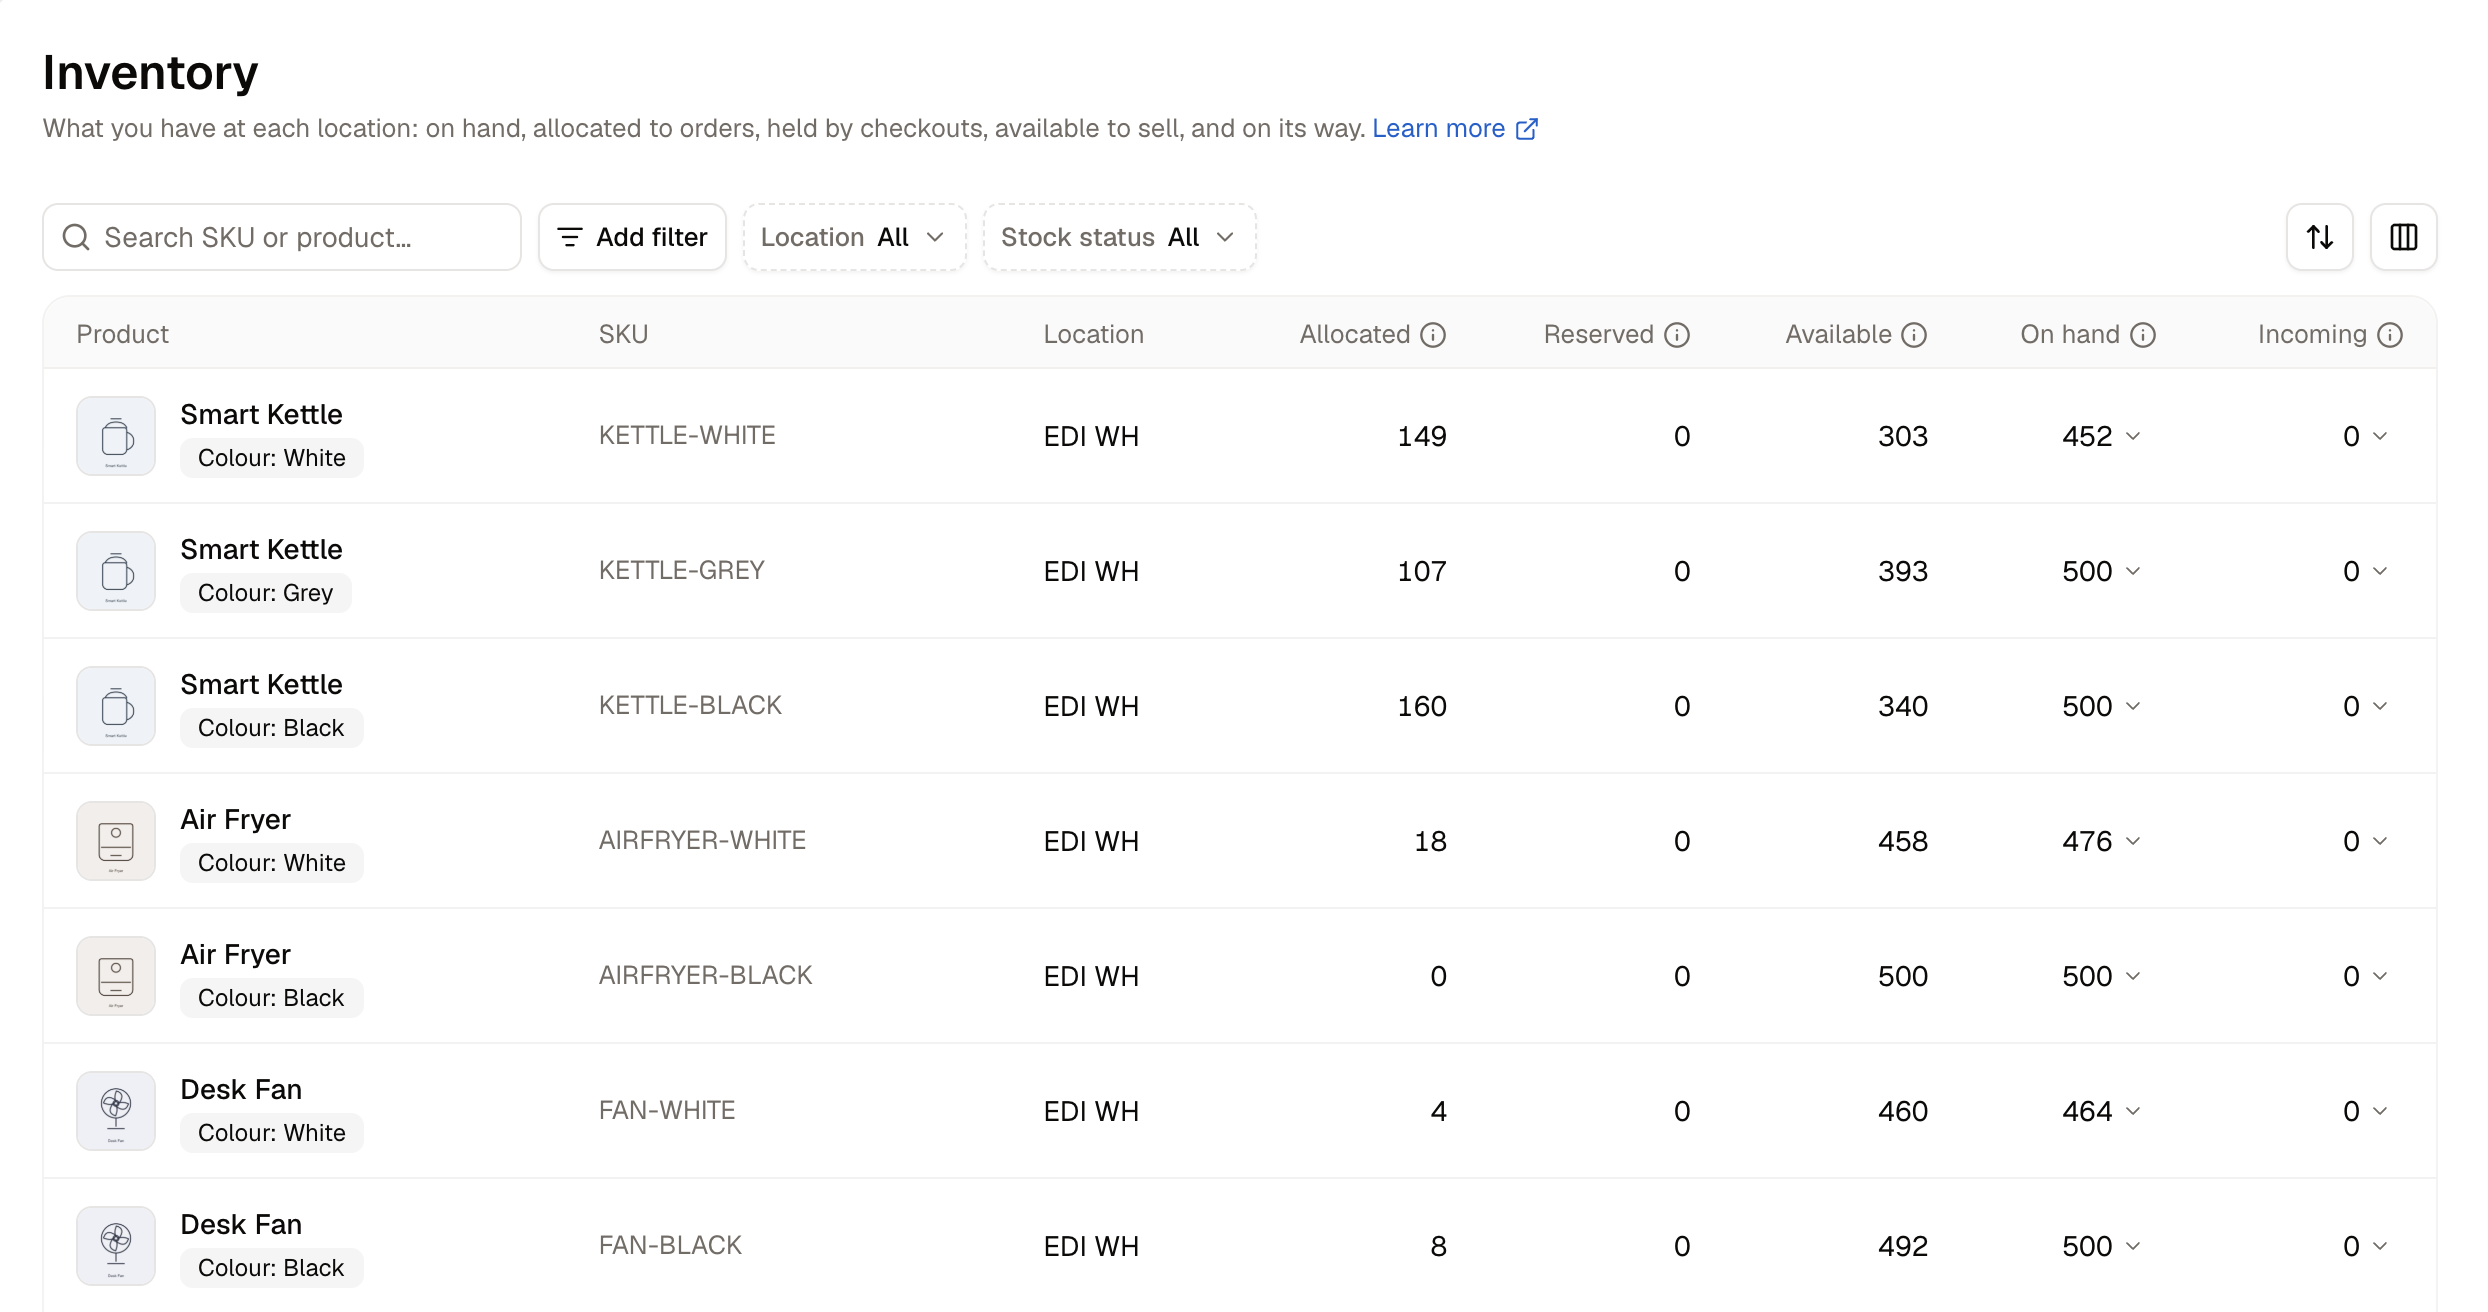Image resolution: width=2488 pixels, height=1312 pixels.
Task: Open the sort order icon button
Action: tap(2319, 237)
